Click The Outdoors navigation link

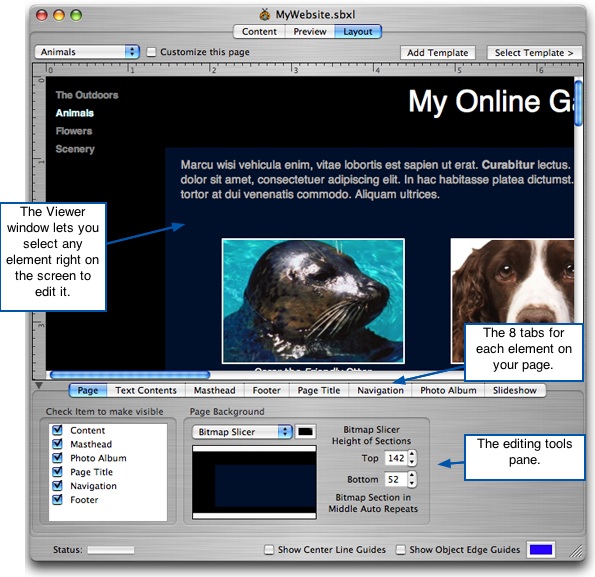pyautogui.click(x=87, y=95)
